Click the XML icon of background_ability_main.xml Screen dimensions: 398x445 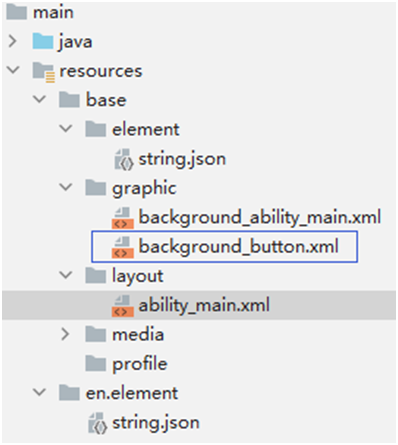pyautogui.click(x=123, y=218)
